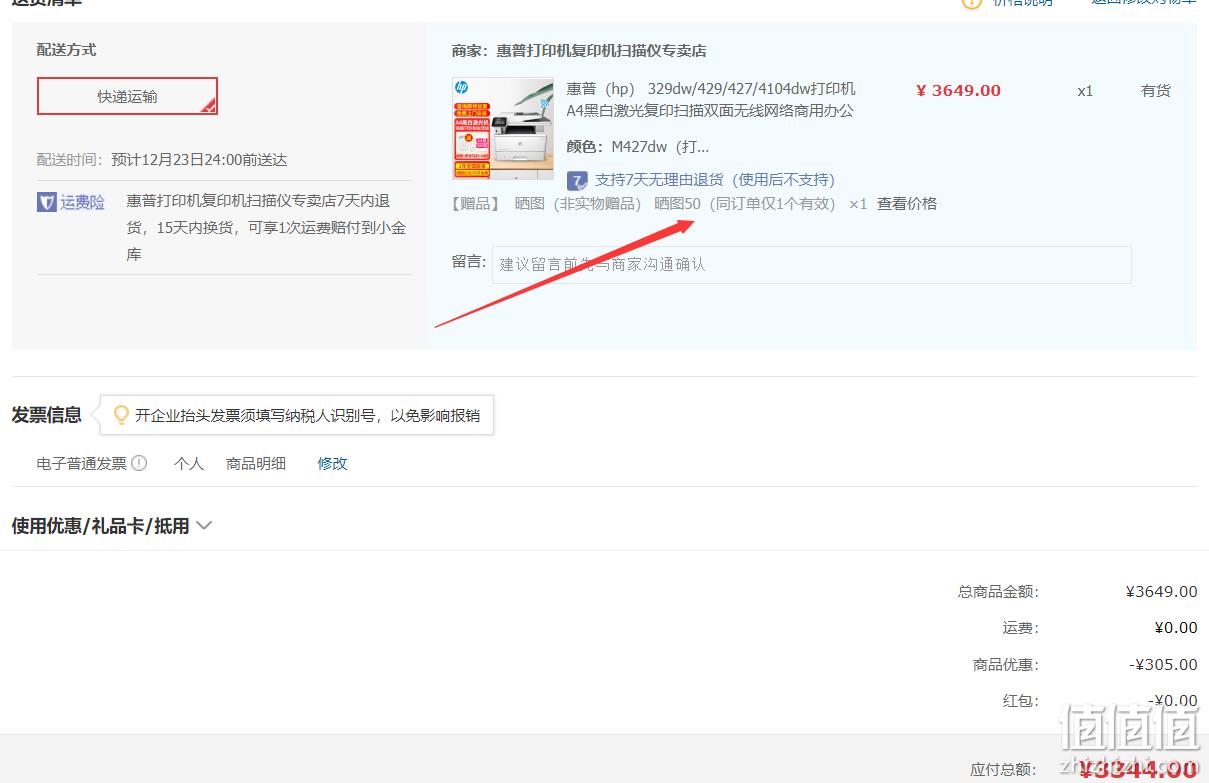The width and height of the screenshot is (1209, 783).
Task: Click the 应付总额 label
Action: (1003, 769)
